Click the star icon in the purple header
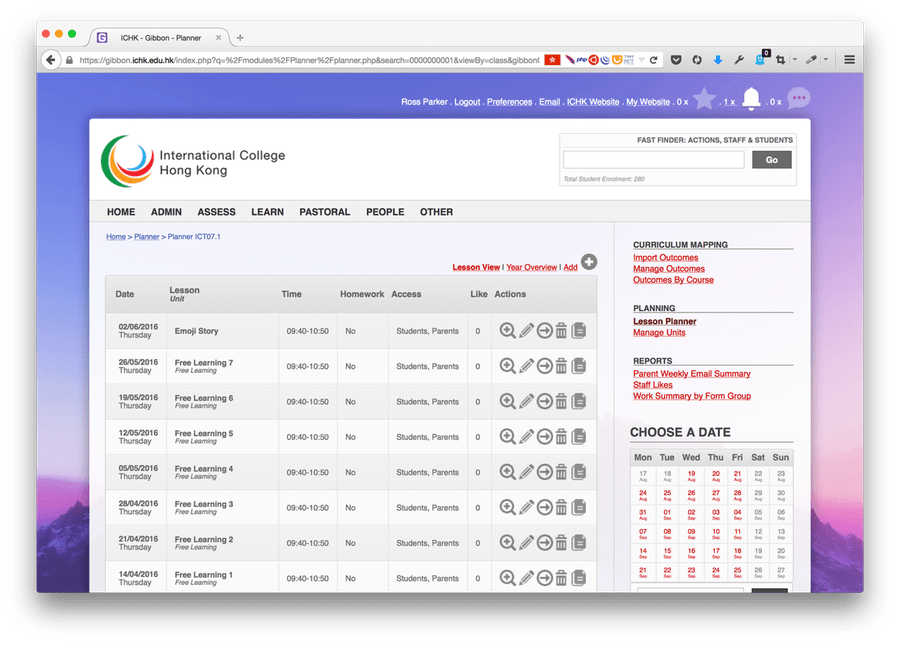900x645 pixels. coord(704,97)
